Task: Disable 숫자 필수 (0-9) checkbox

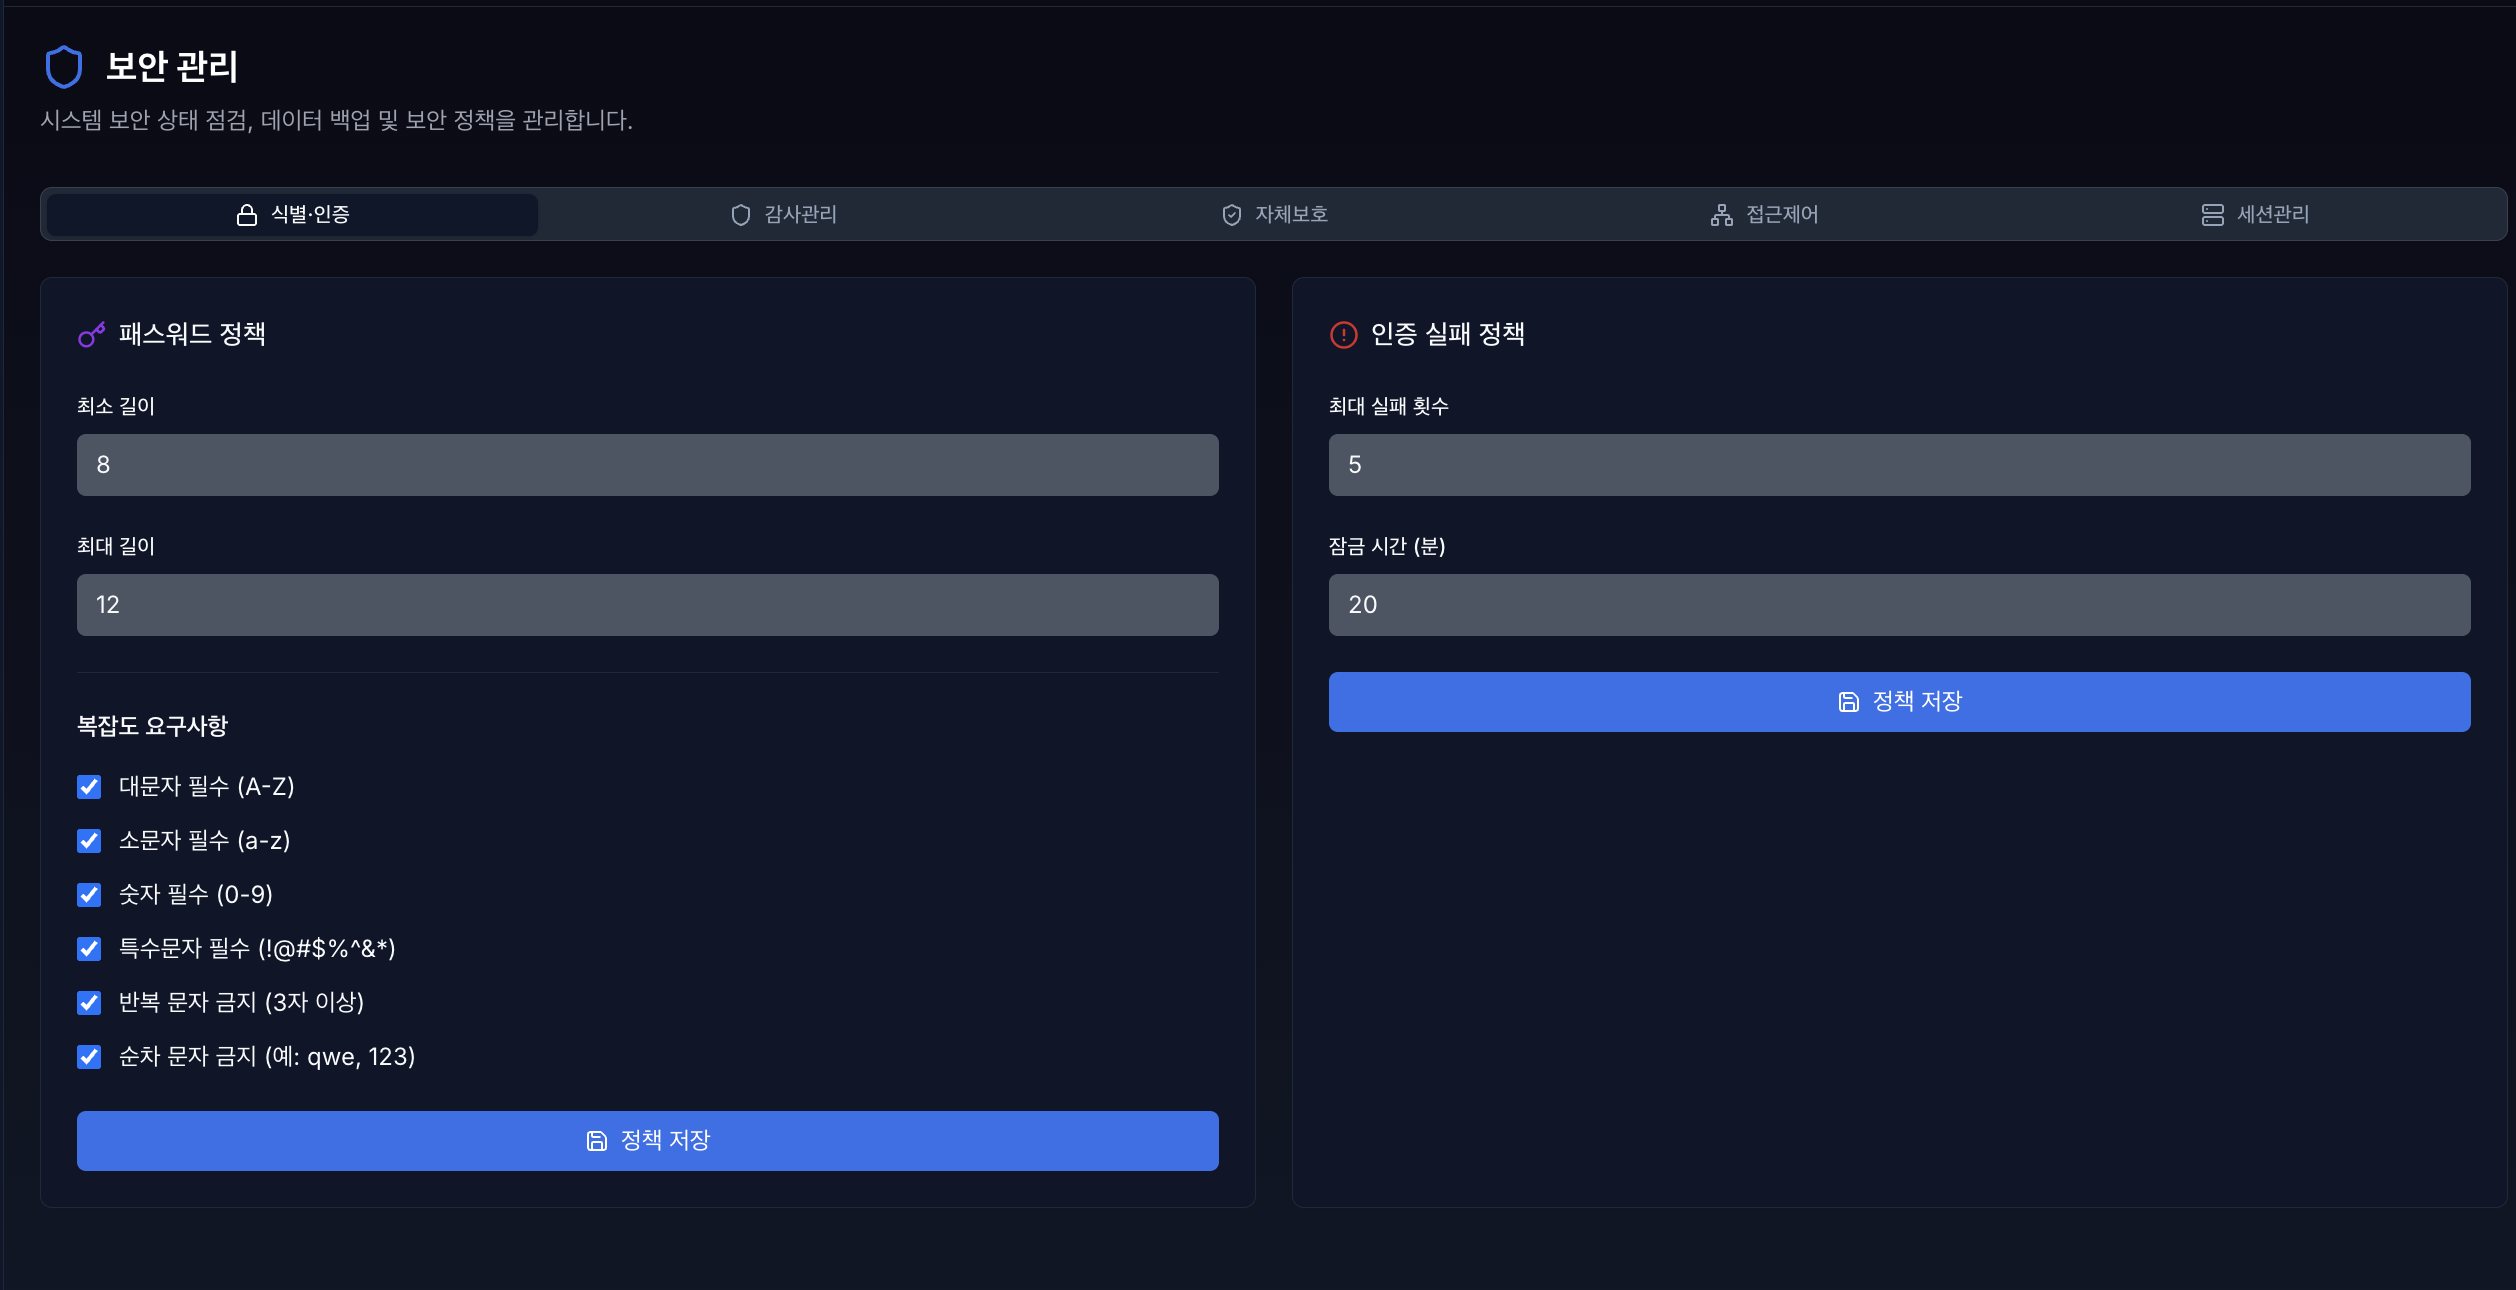Action: tap(89, 895)
